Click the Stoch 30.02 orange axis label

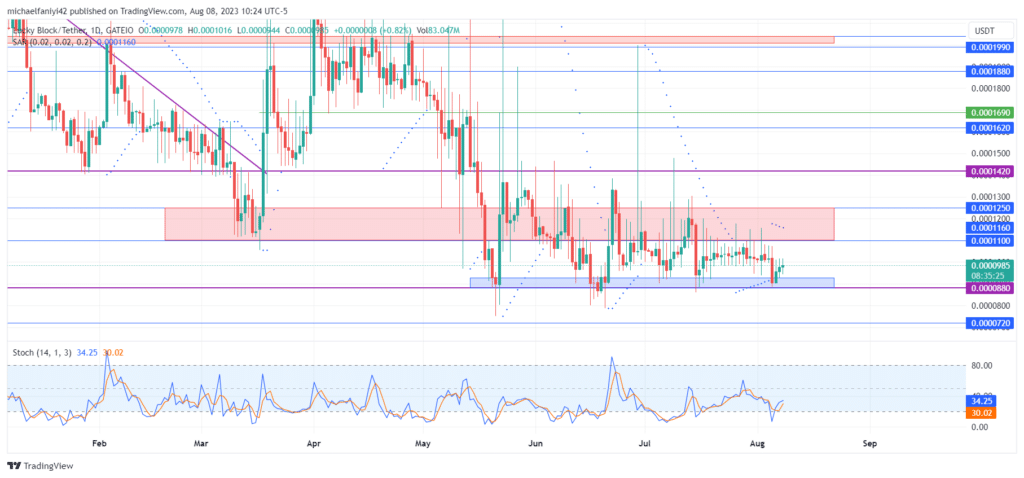[x=980, y=413]
